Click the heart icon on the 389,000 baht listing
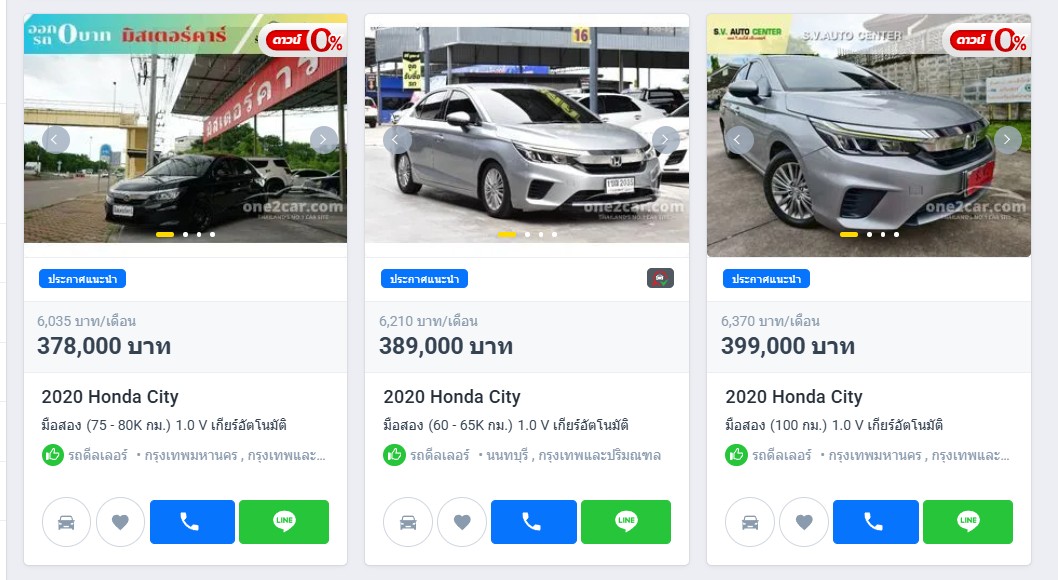This screenshot has height=580, width=1058. [x=462, y=521]
